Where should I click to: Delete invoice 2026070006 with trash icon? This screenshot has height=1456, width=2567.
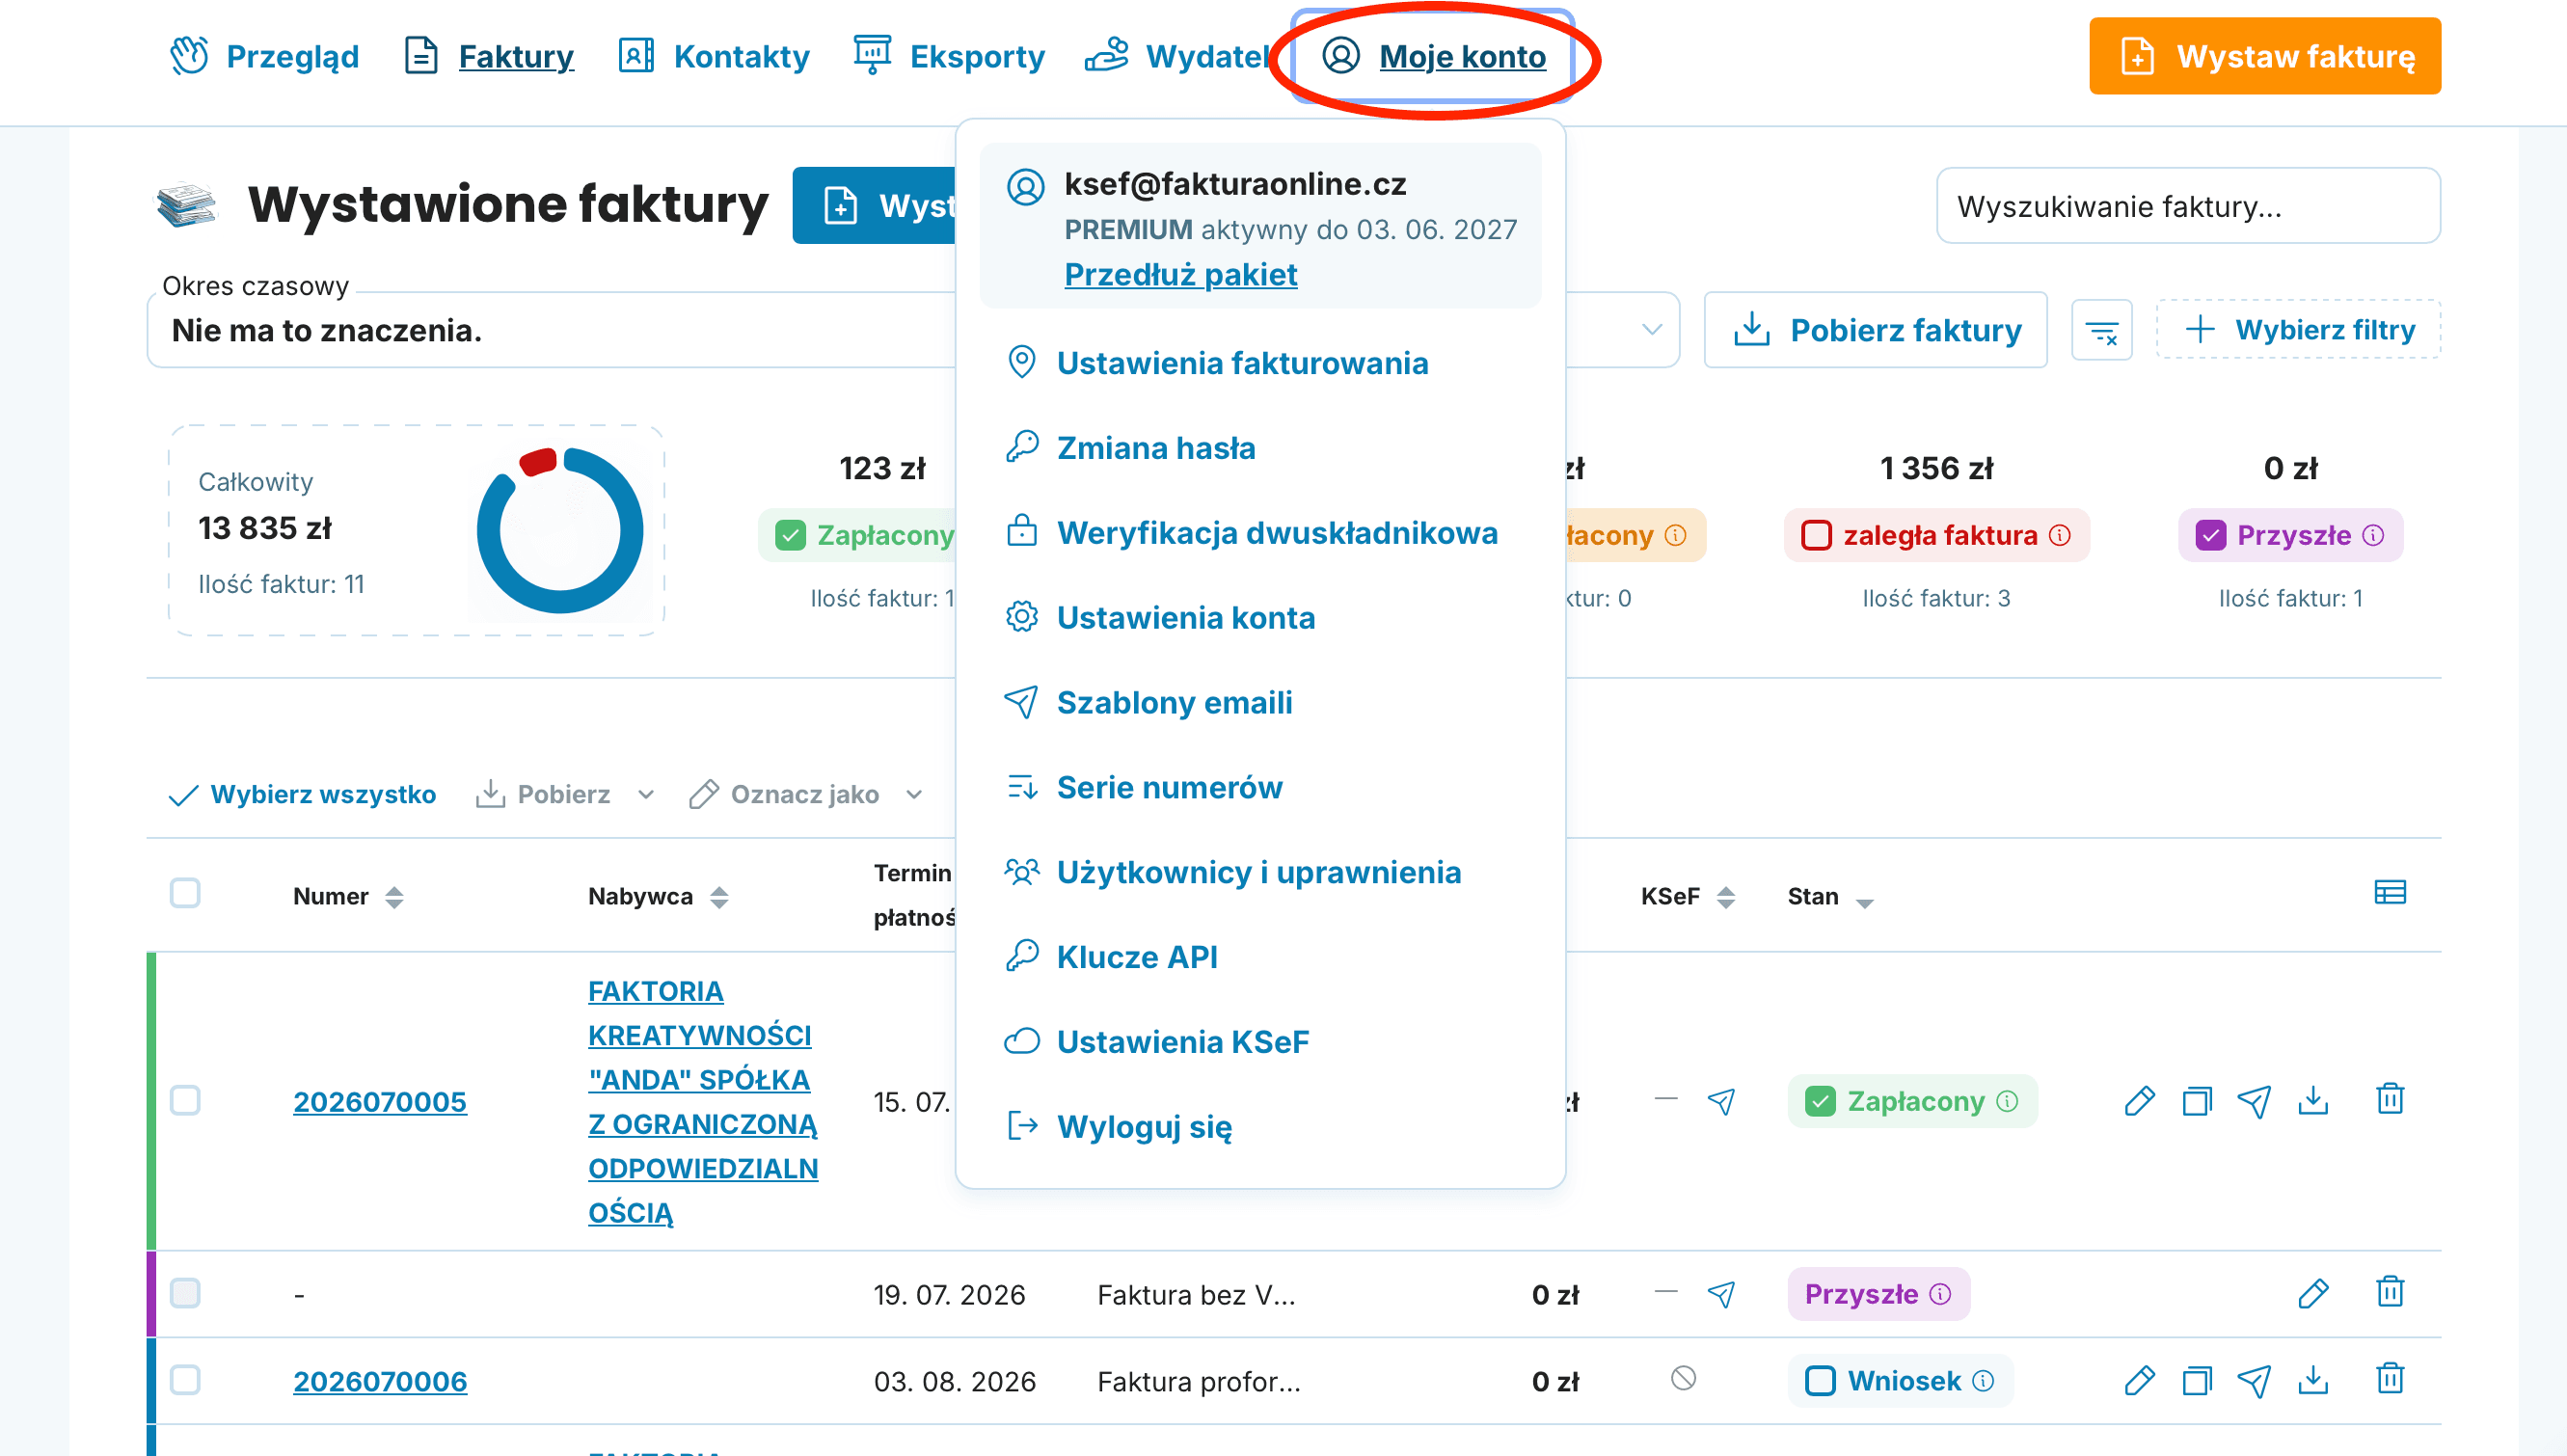coord(2390,1379)
